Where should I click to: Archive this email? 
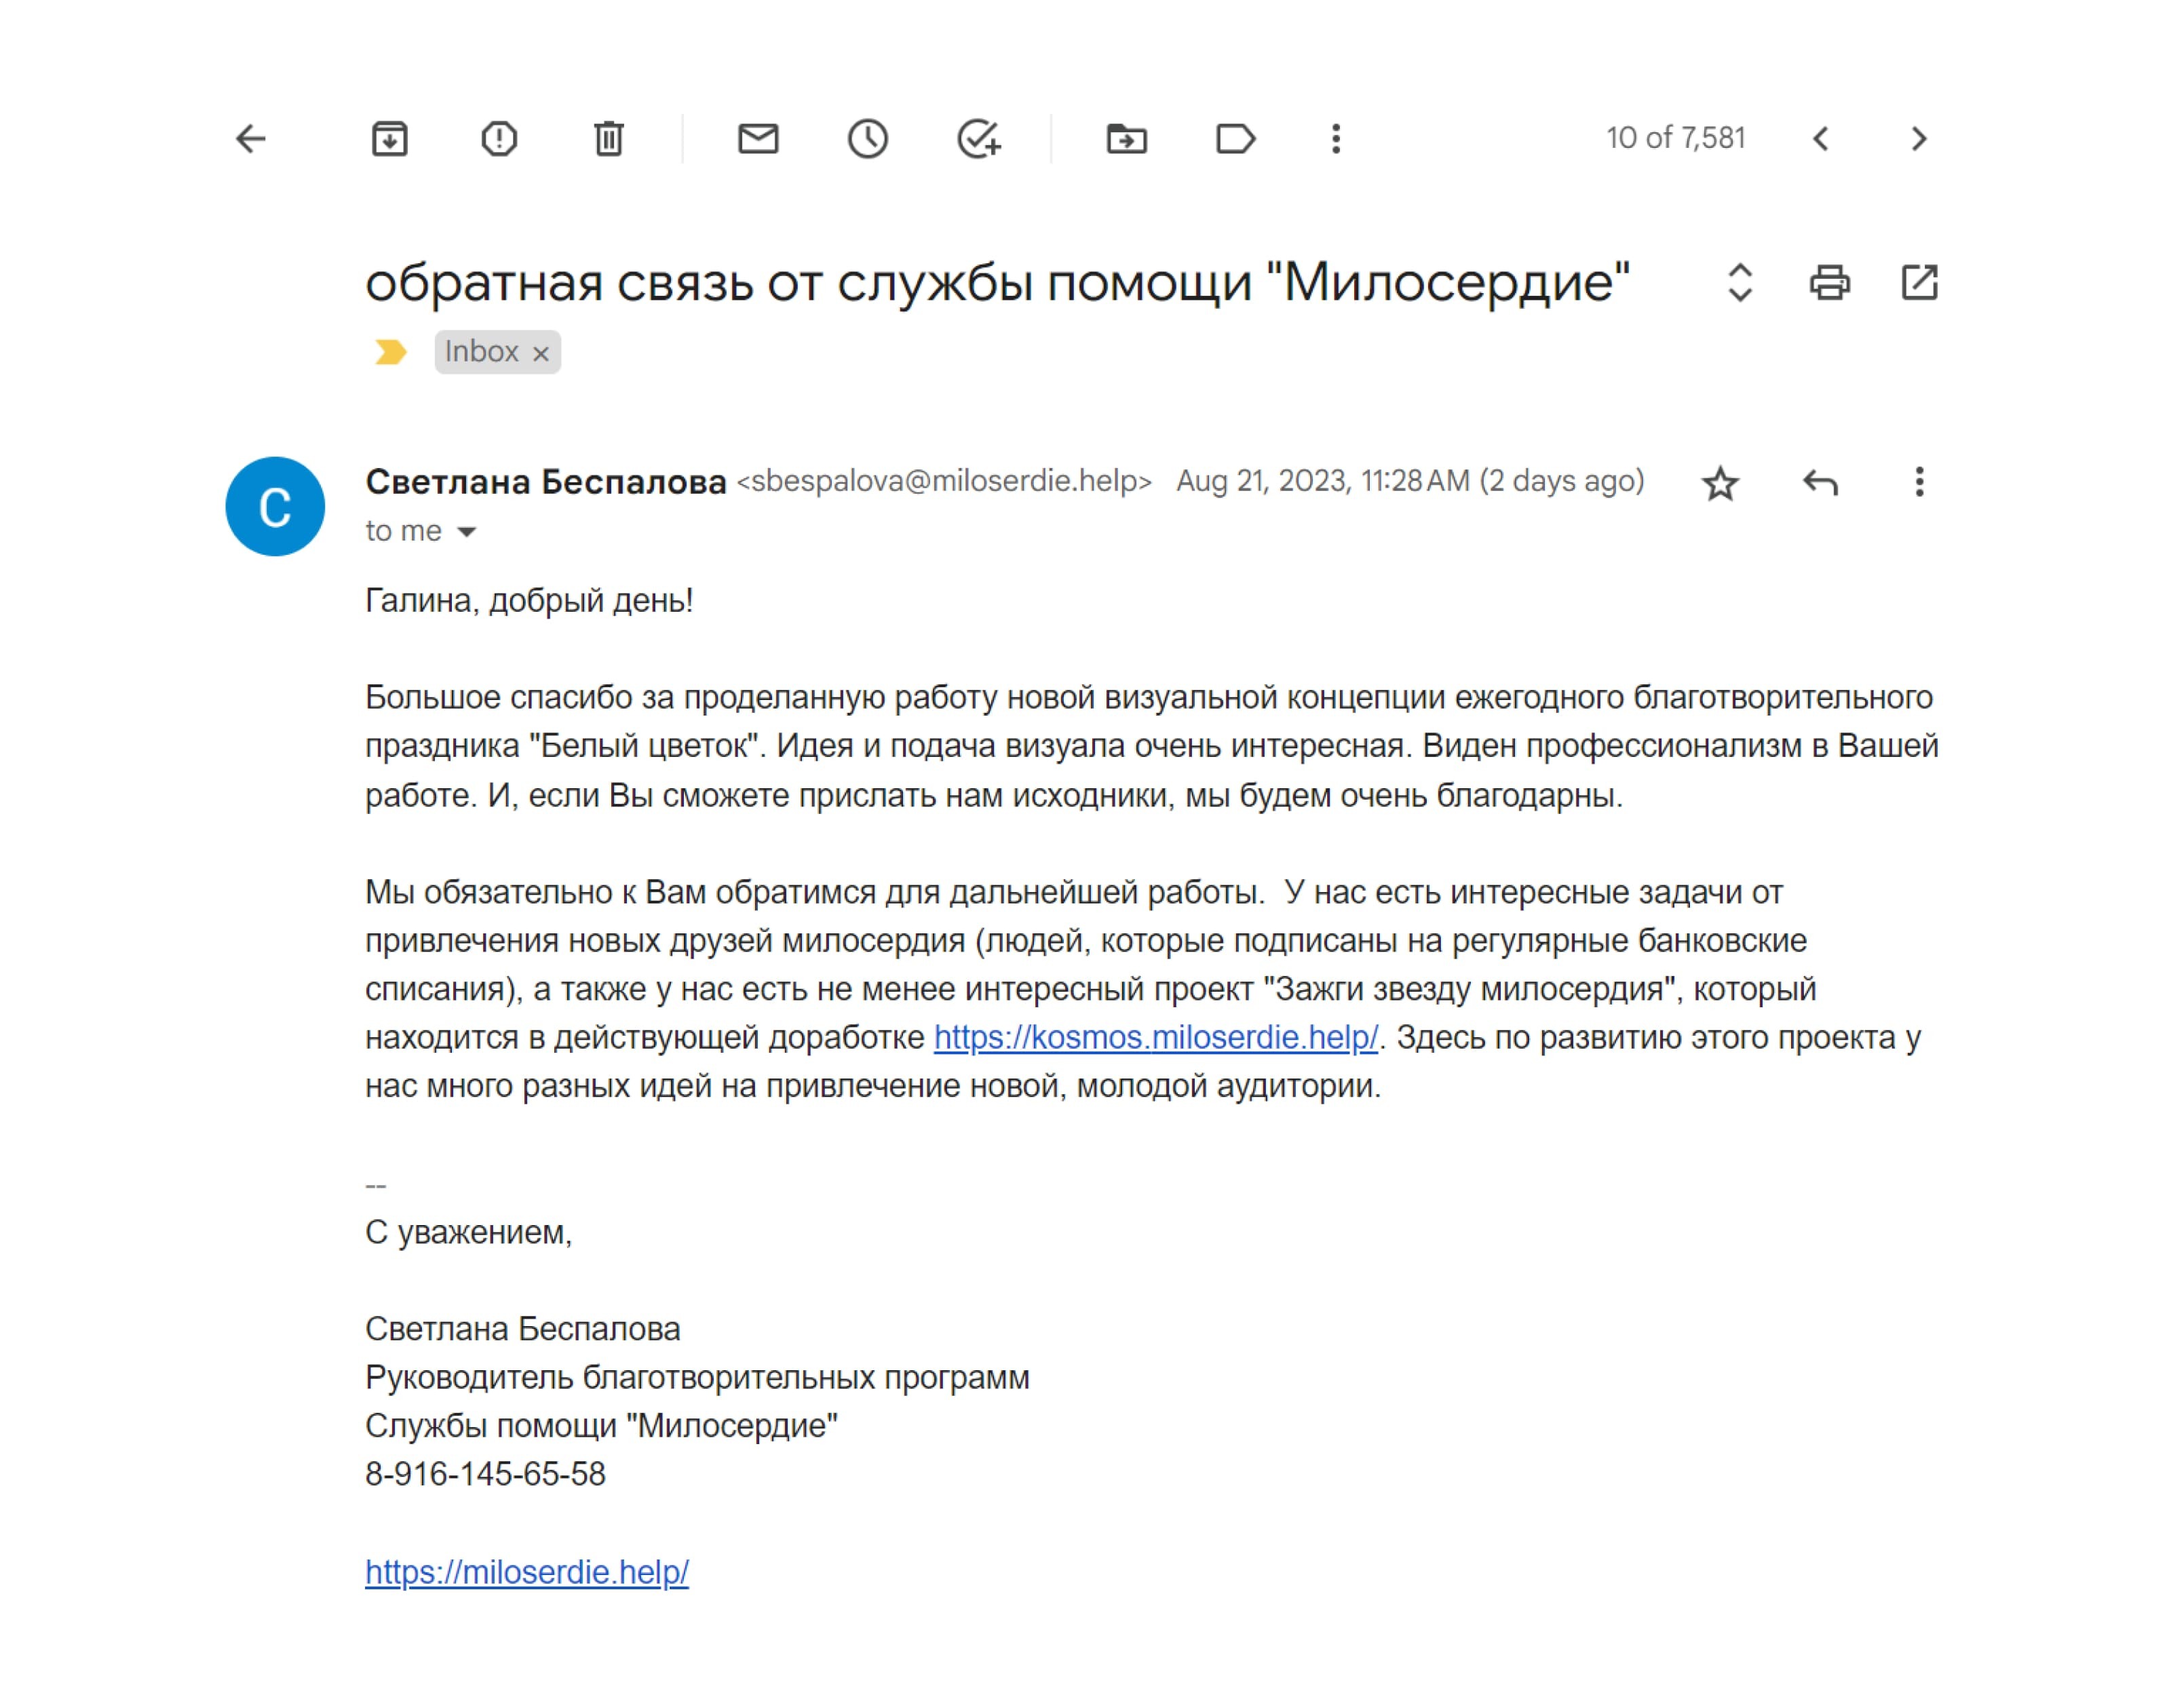389,139
